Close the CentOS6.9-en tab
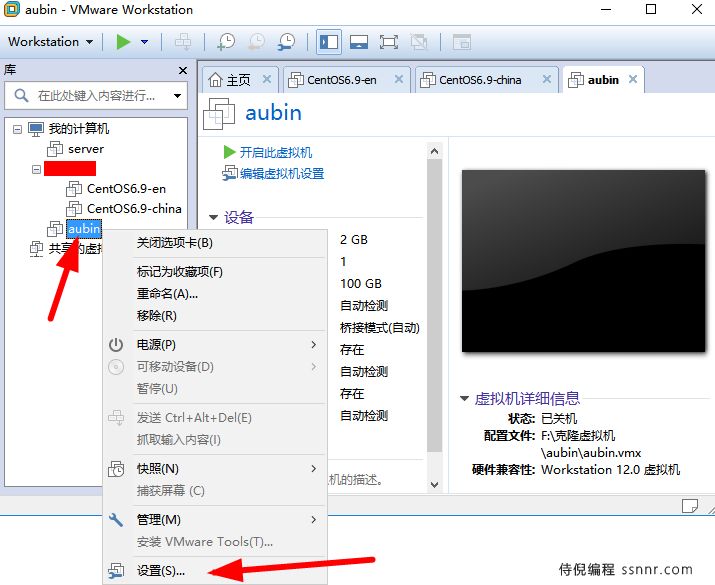The width and height of the screenshot is (715, 585). click(399, 79)
